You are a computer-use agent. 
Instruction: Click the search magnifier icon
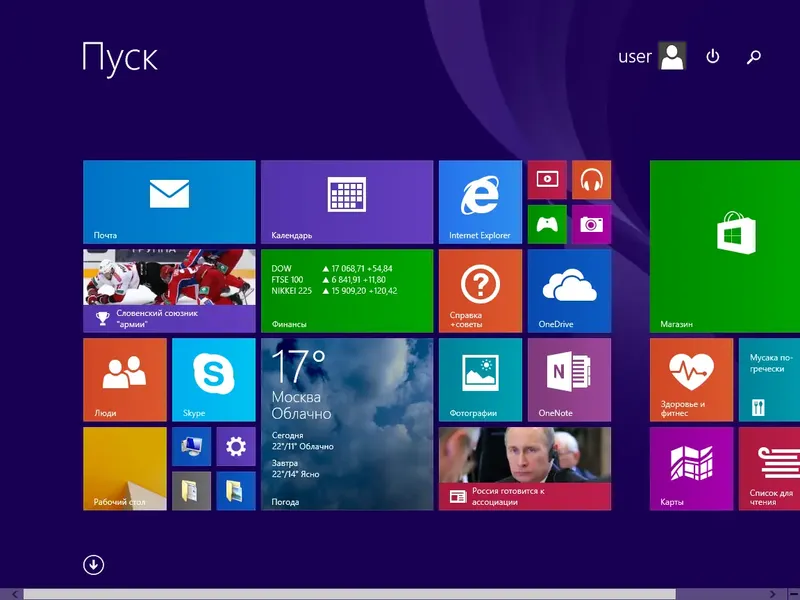pyautogui.click(x=754, y=56)
